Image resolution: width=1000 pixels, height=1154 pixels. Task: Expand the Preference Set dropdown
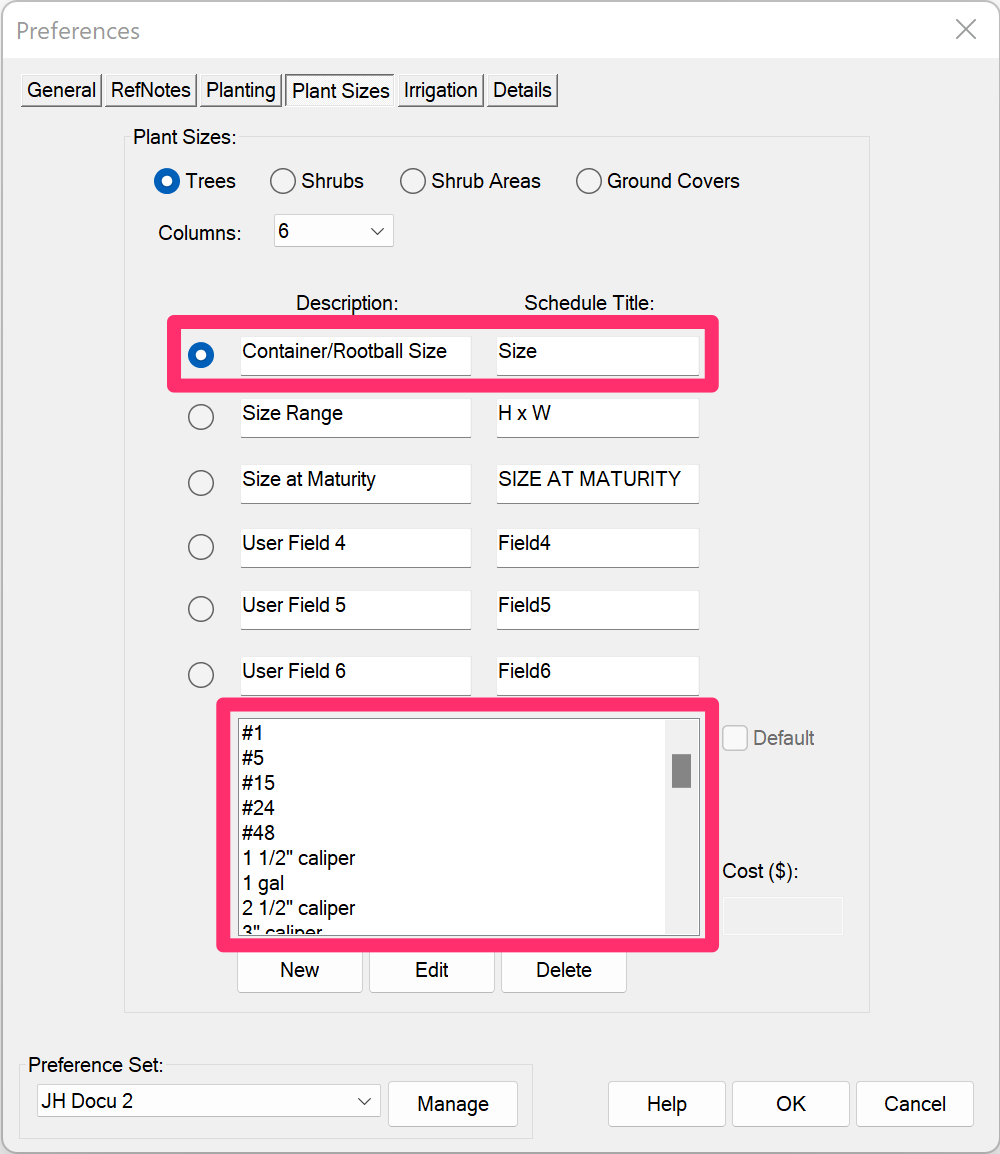pyautogui.click(x=208, y=1101)
